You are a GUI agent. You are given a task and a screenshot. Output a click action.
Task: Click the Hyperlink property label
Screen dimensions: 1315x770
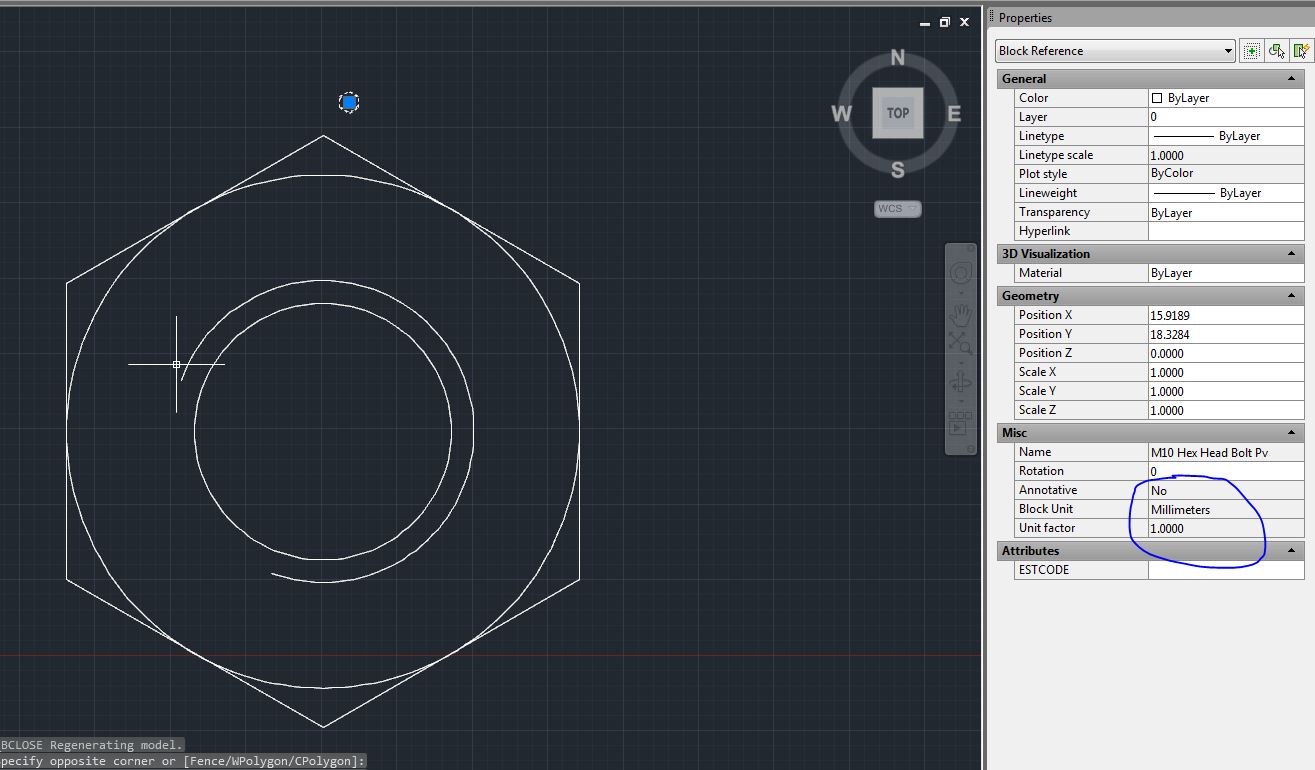coord(1044,231)
